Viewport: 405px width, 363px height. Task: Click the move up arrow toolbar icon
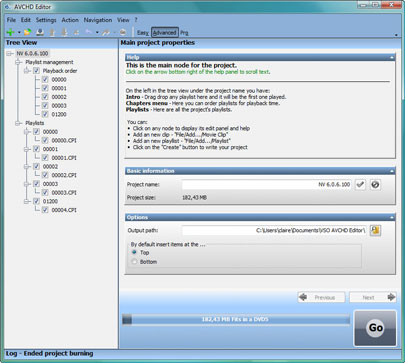(x=52, y=32)
